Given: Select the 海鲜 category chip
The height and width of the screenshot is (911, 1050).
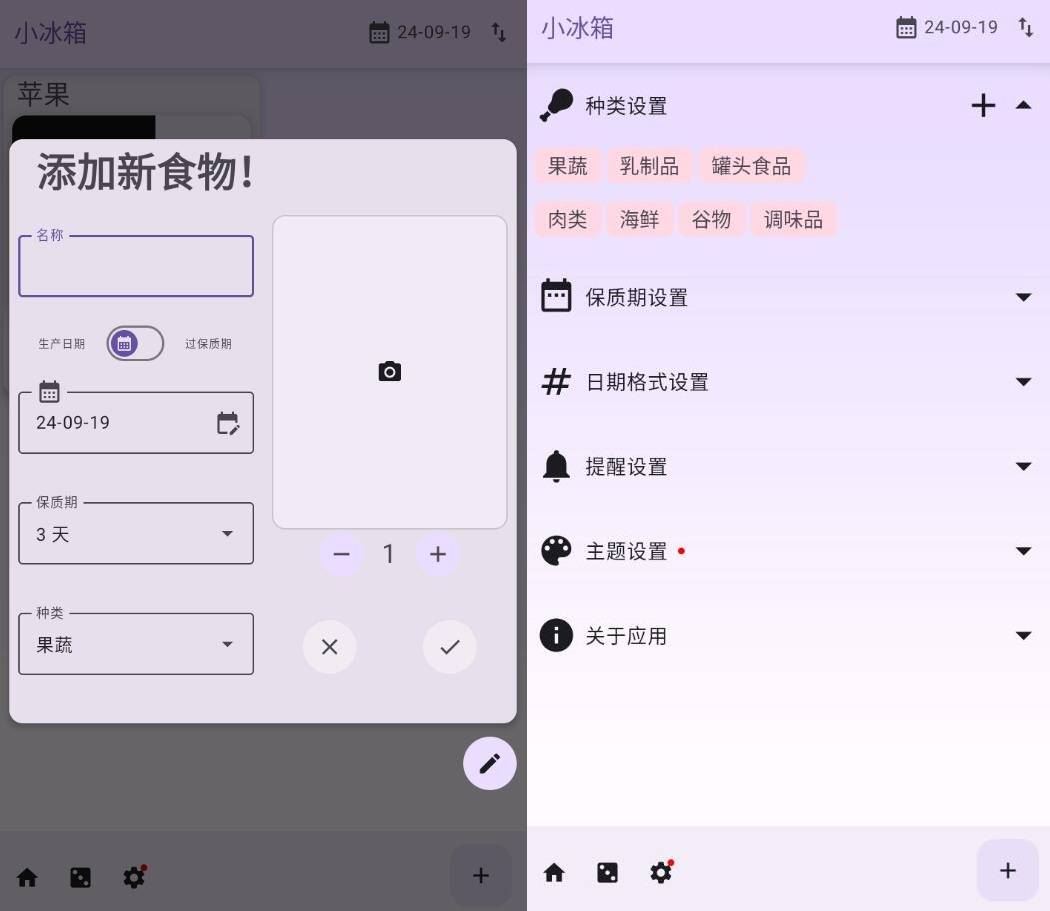Looking at the screenshot, I should coord(639,219).
